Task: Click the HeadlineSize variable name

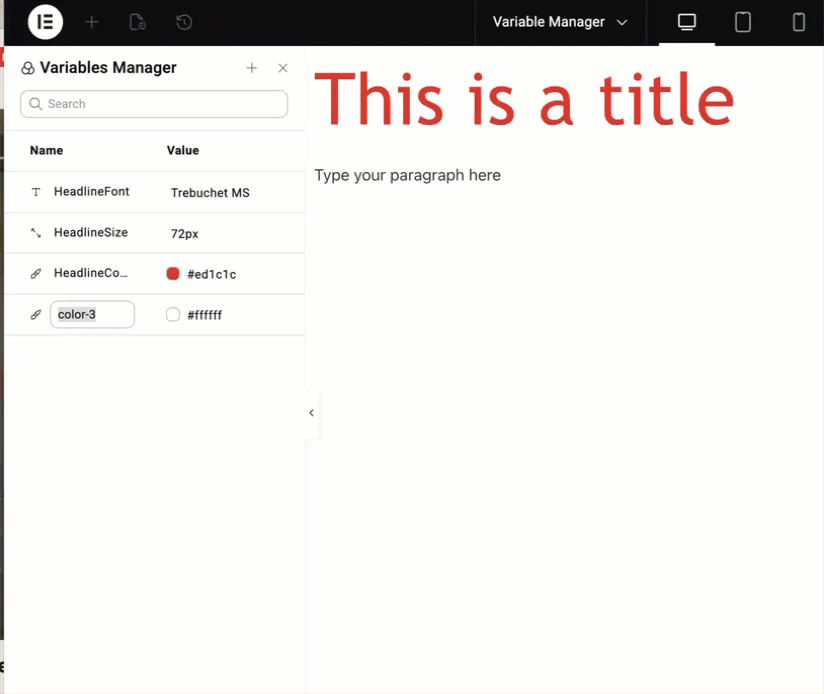Action: point(91,233)
